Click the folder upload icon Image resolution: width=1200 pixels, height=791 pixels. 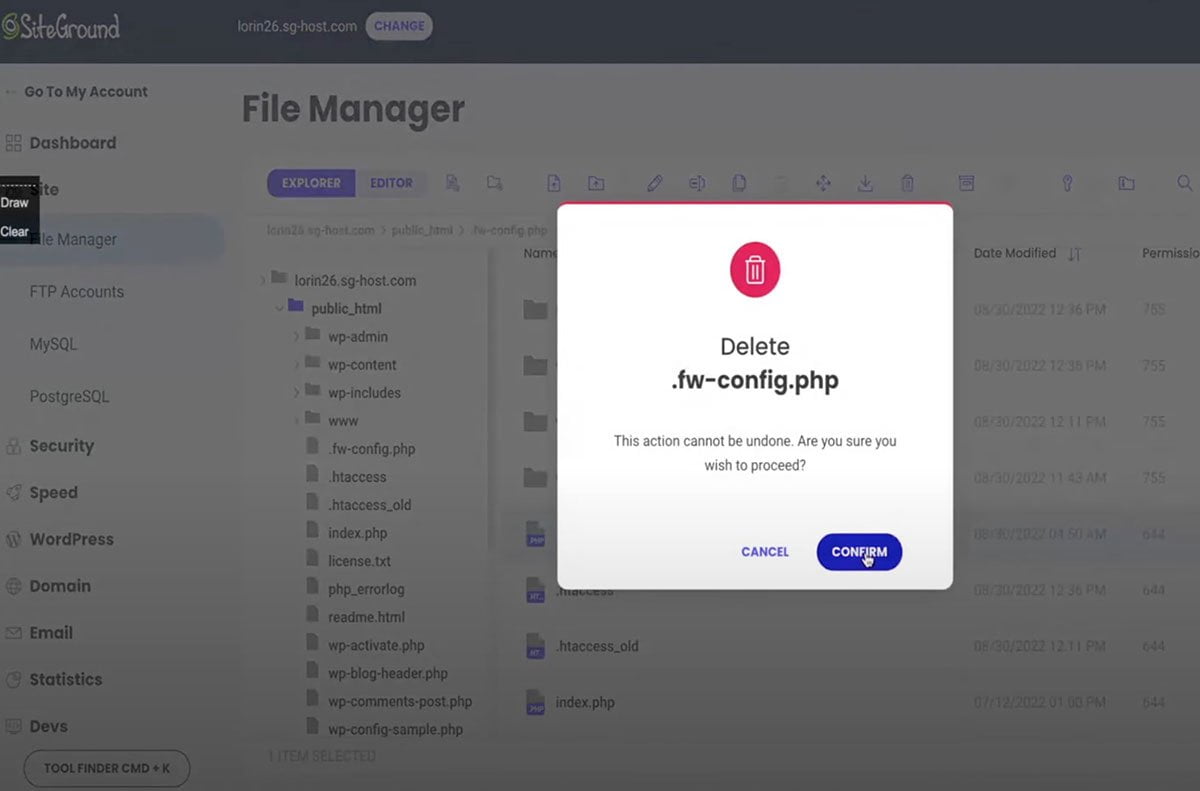(596, 183)
